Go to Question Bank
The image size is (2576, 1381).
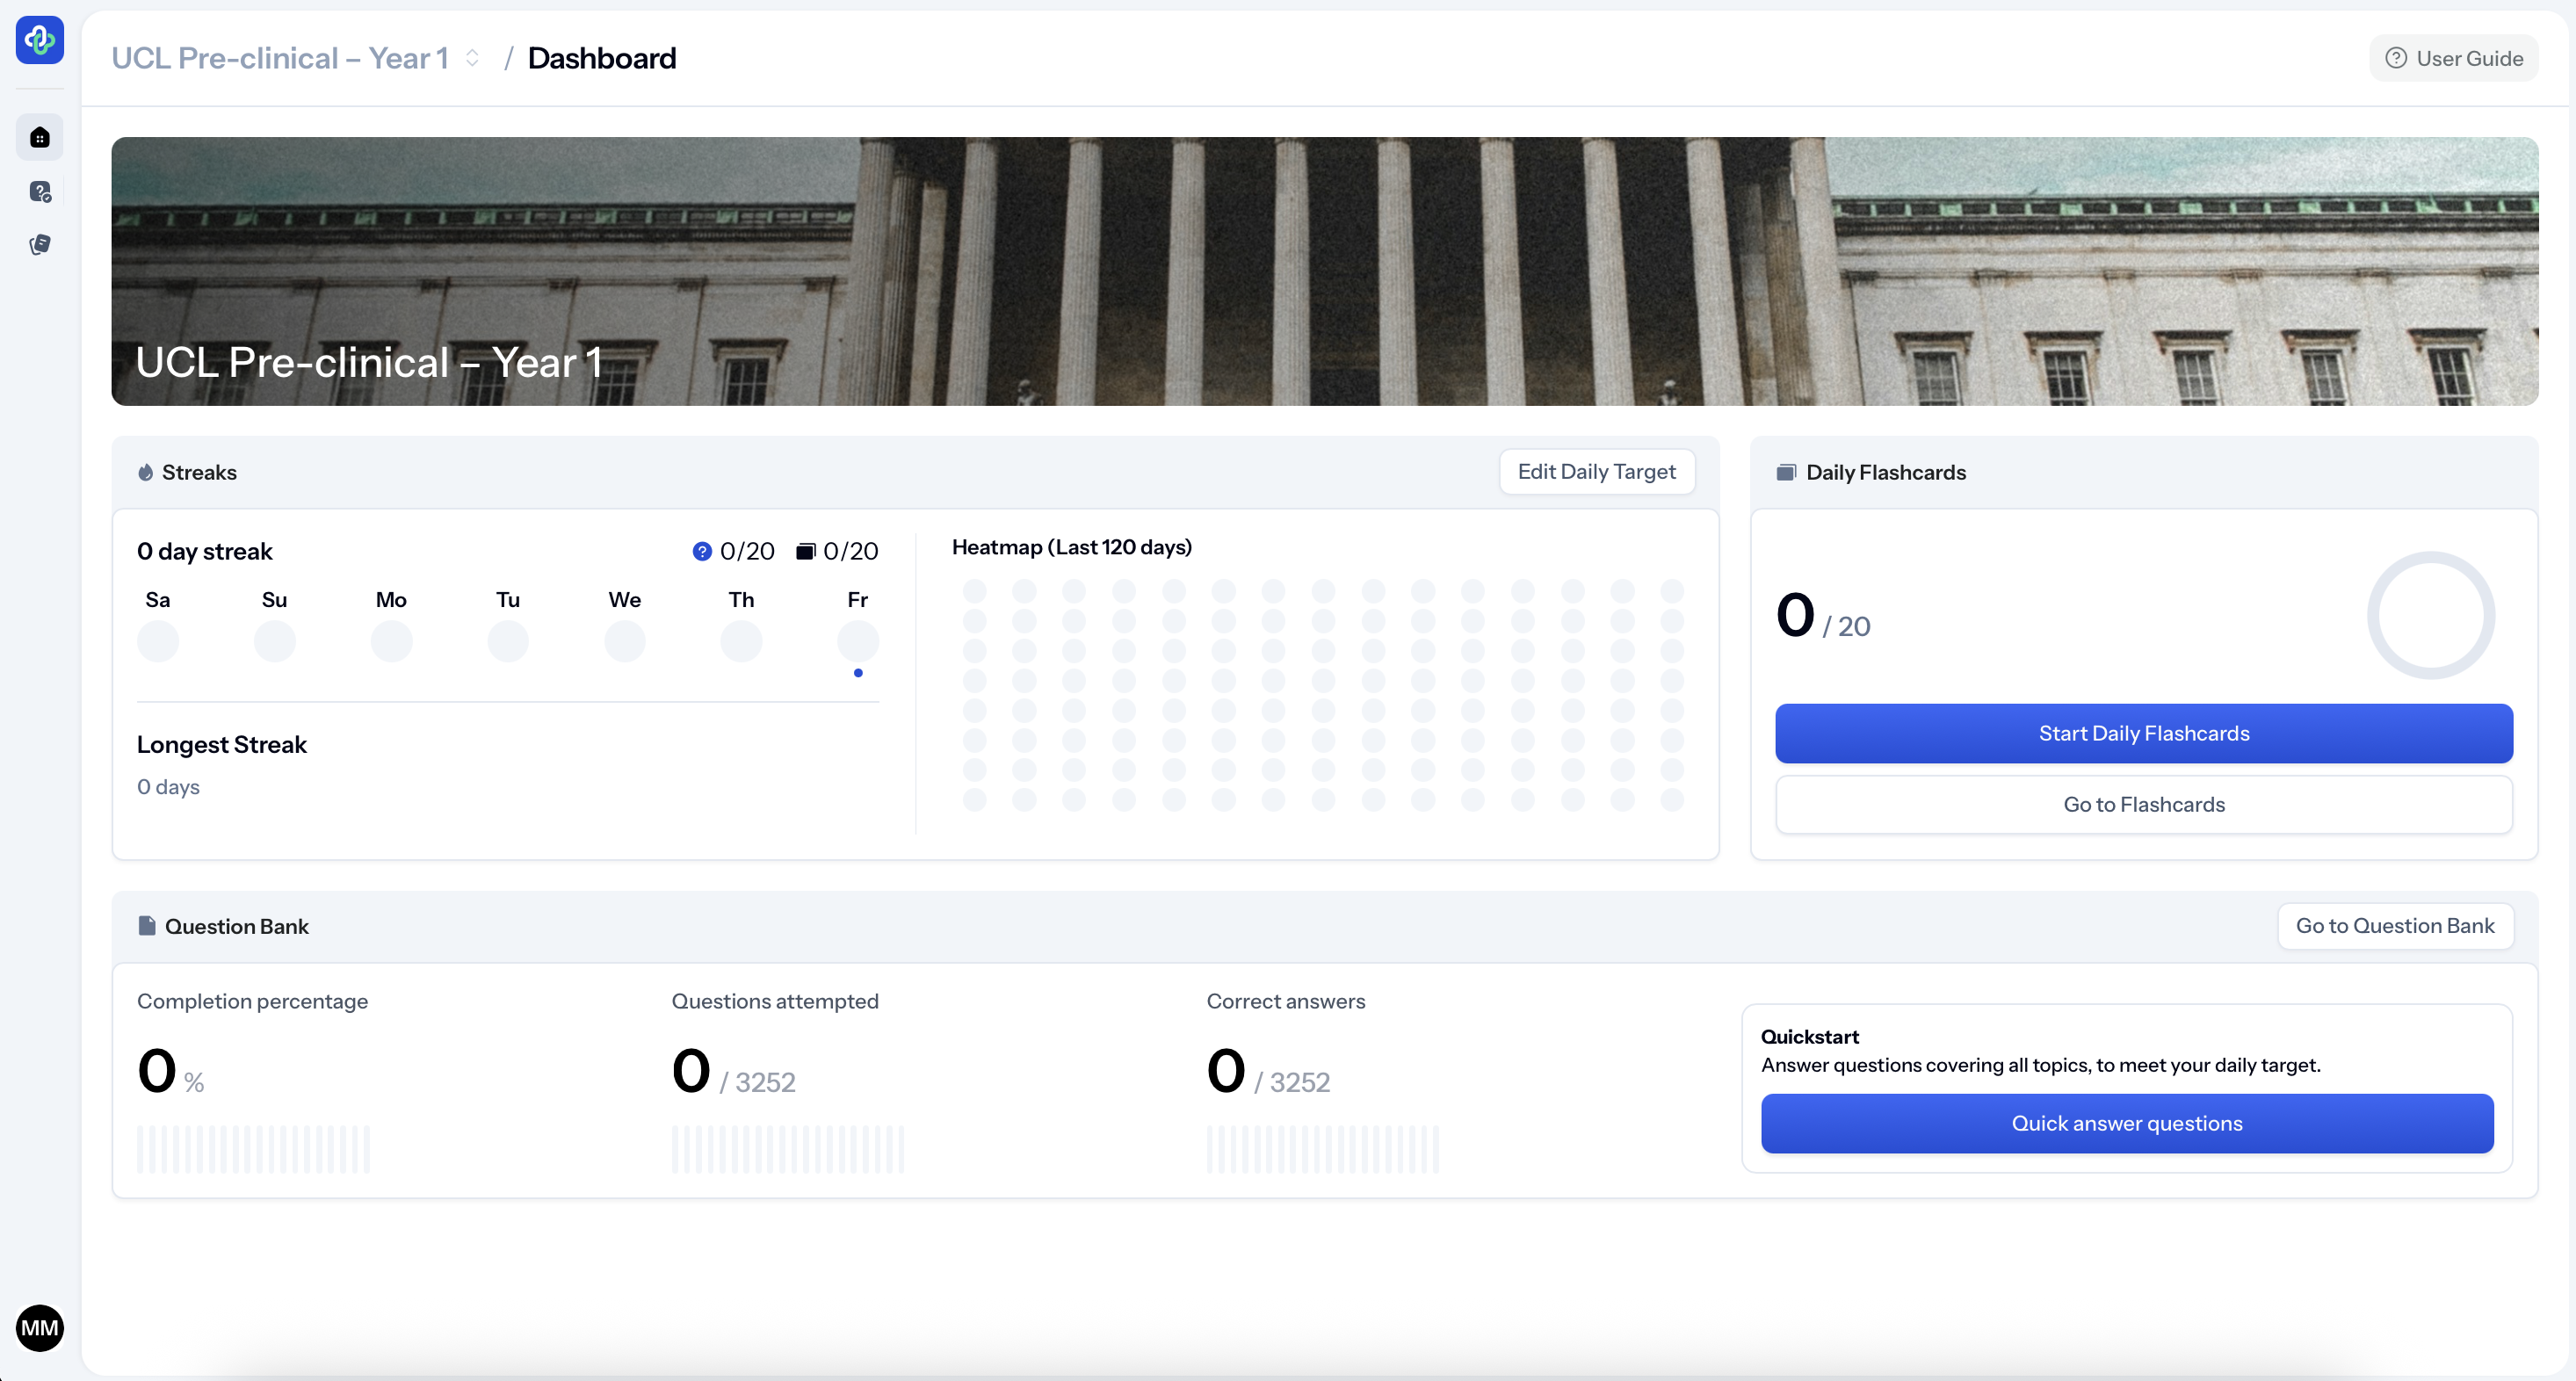pyautogui.click(x=2394, y=925)
